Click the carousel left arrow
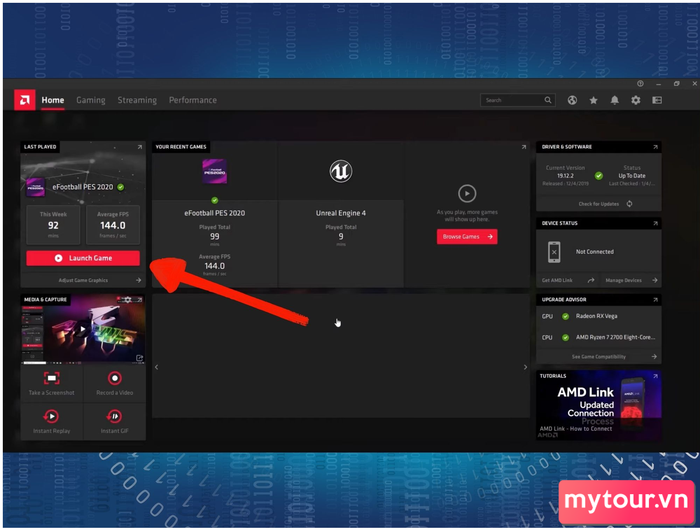The width and height of the screenshot is (700, 532). click(x=156, y=367)
